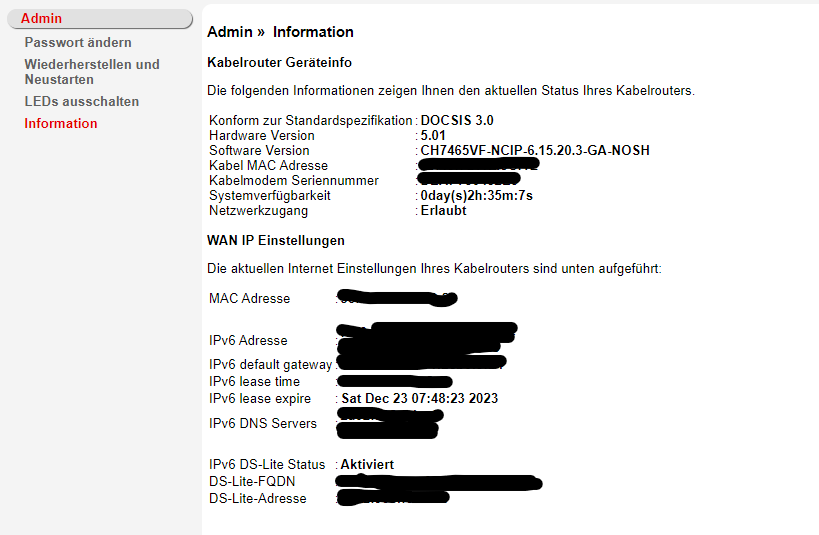Screen dimensions: 819x535
Task: Click the Hardware Version value 5.01
Action: click(x=433, y=135)
